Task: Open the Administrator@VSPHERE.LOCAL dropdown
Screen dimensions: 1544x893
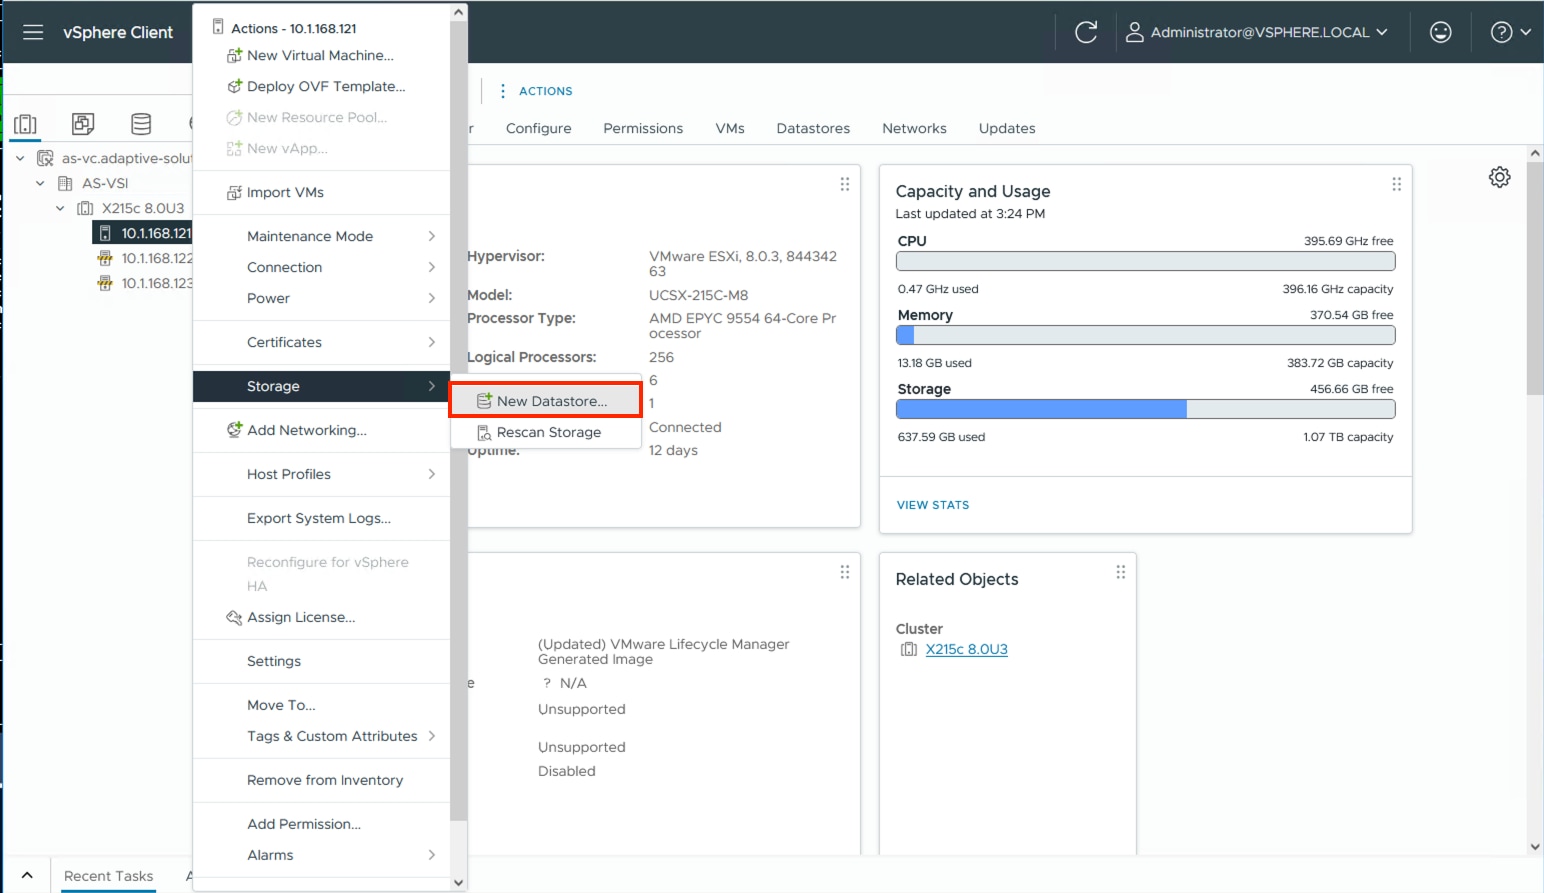Action: tap(1256, 31)
